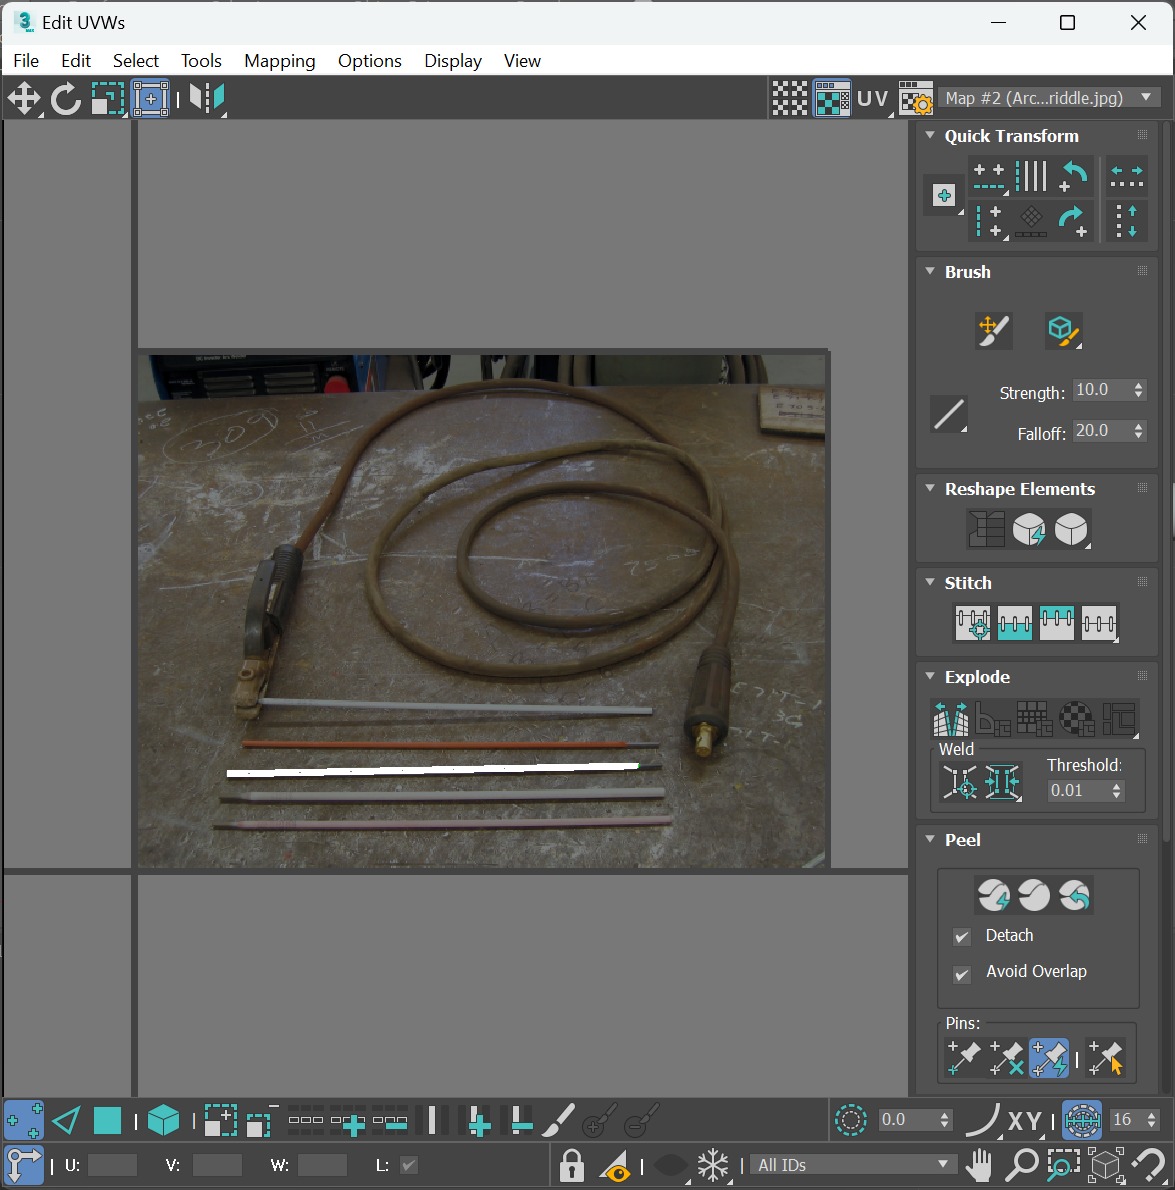
Task: Click the Pin Selected icon
Action: coord(964,1058)
